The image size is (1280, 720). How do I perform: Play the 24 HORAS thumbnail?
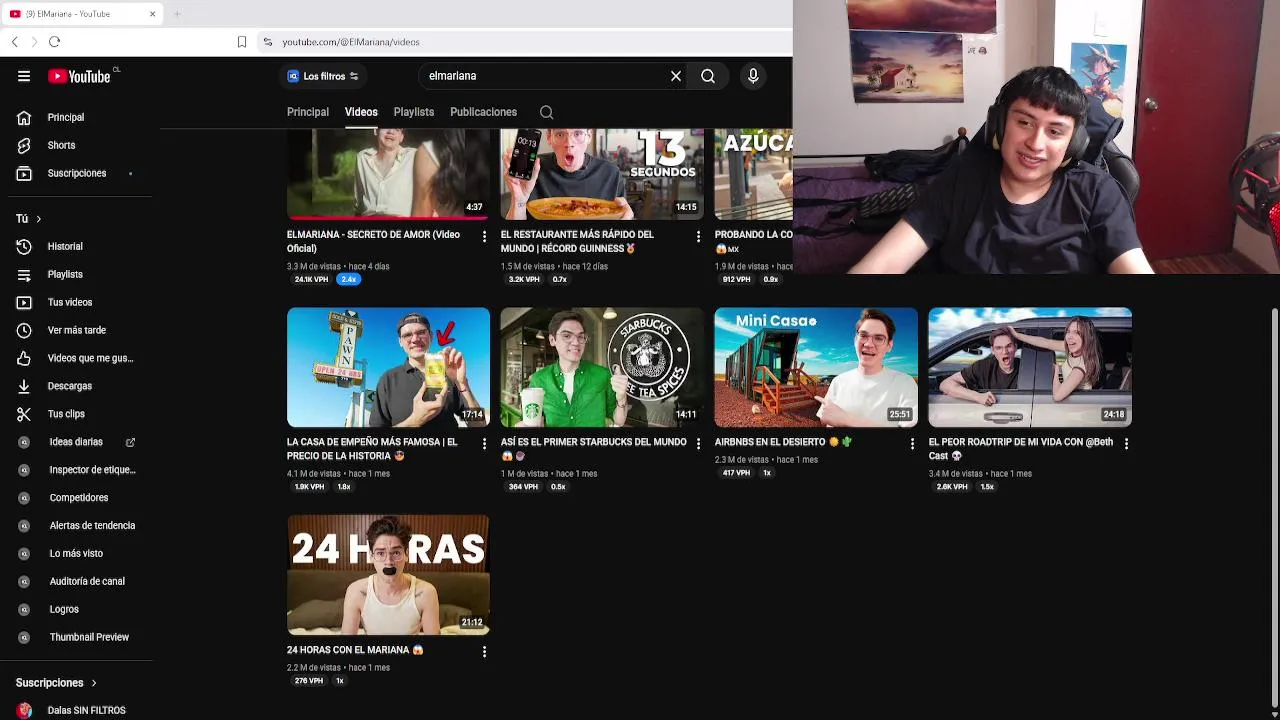click(388, 575)
